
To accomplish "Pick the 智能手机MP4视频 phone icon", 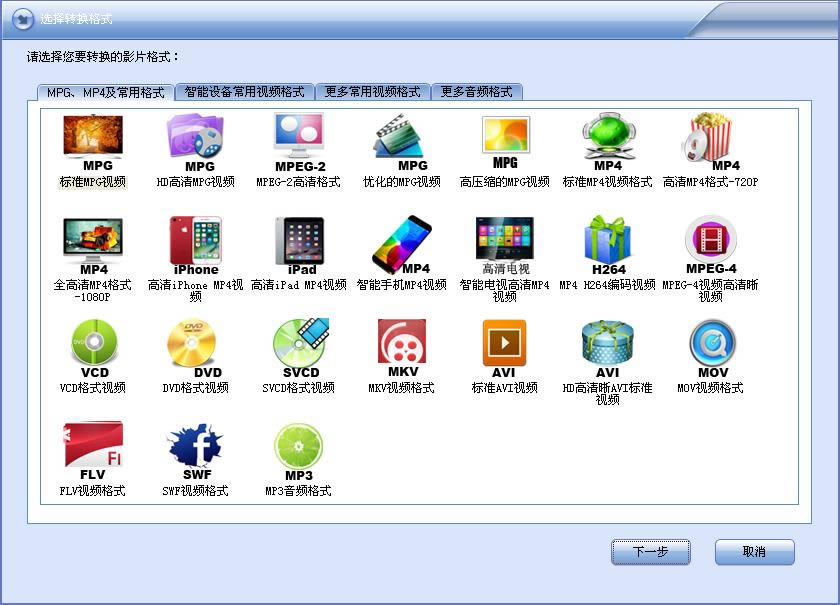I will click(x=401, y=246).
